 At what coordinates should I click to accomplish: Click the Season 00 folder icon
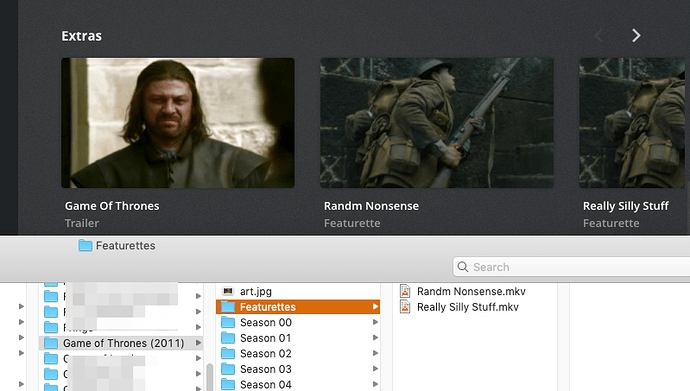click(x=228, y=322)
